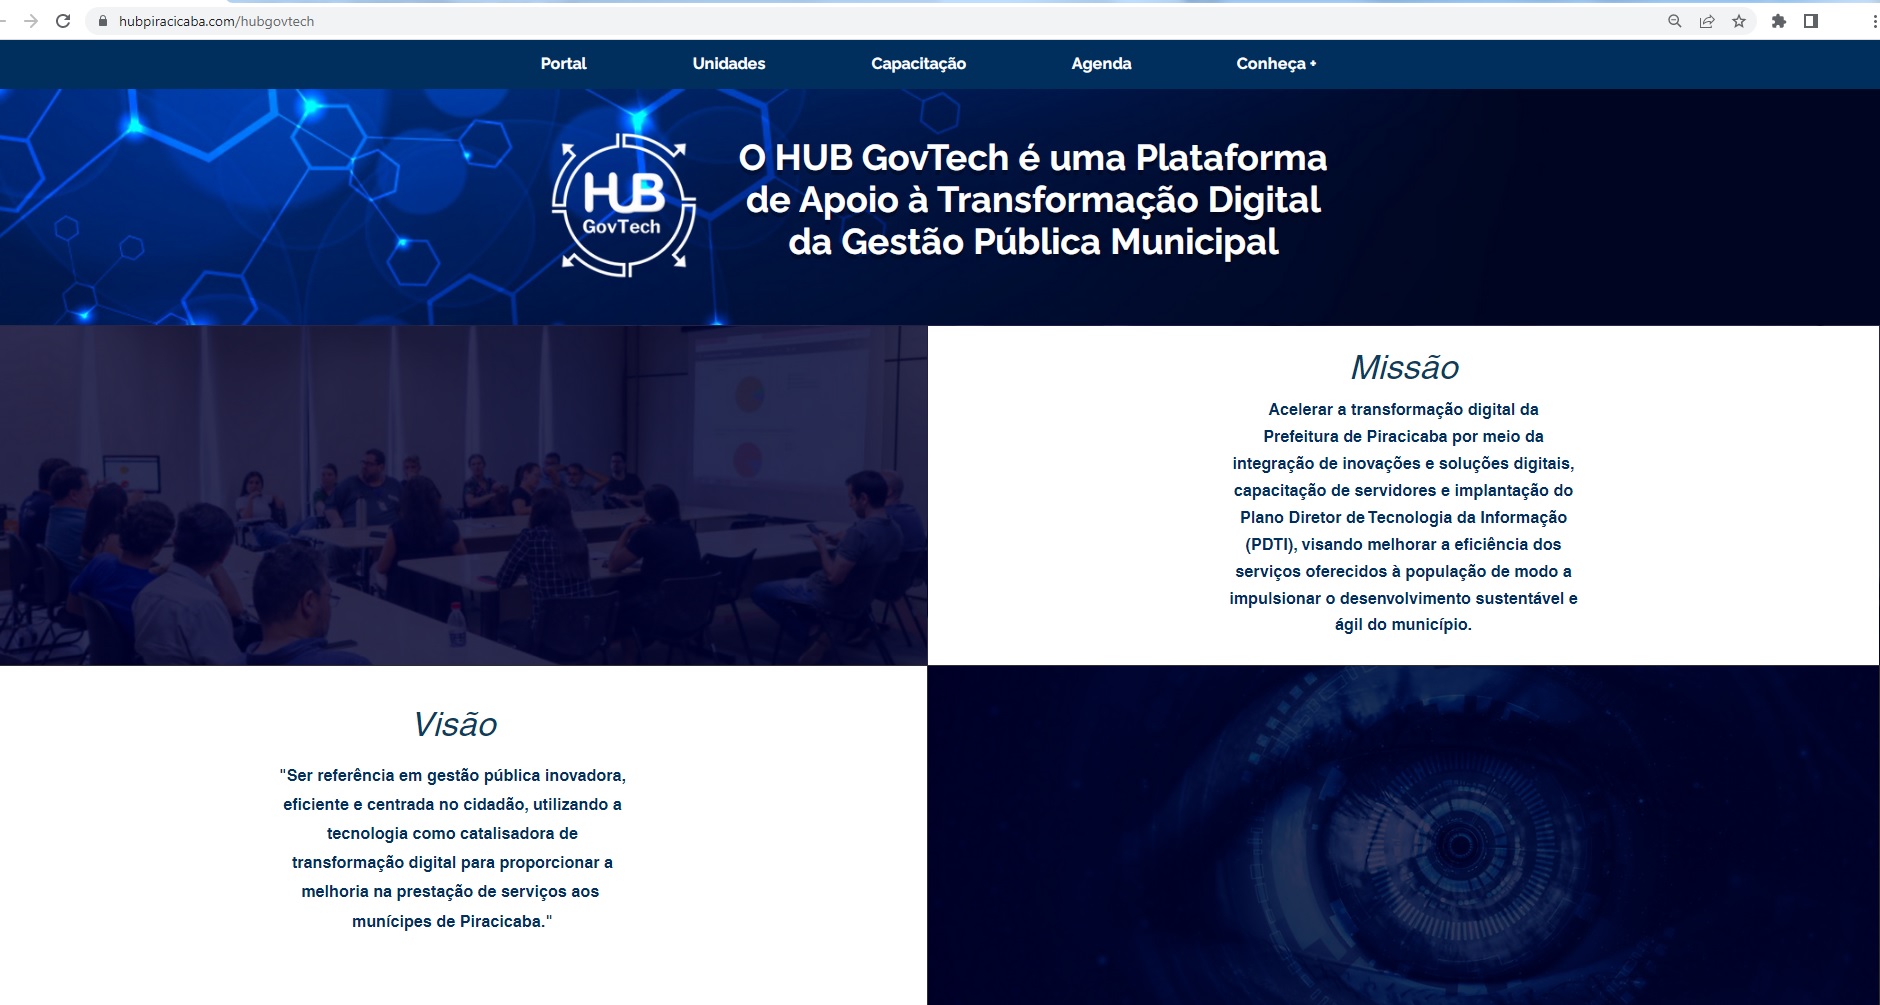Click the text 'ágil do município.'
The height and width of the screenshot is (1005, 1880).
coord(1403,625)
